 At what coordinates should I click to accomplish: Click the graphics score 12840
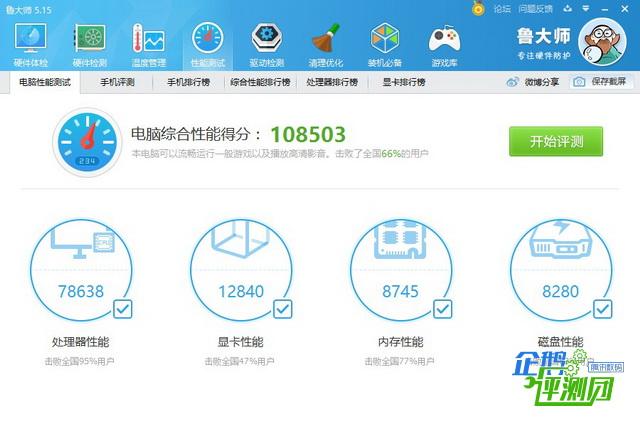click(x=241, y=291)
